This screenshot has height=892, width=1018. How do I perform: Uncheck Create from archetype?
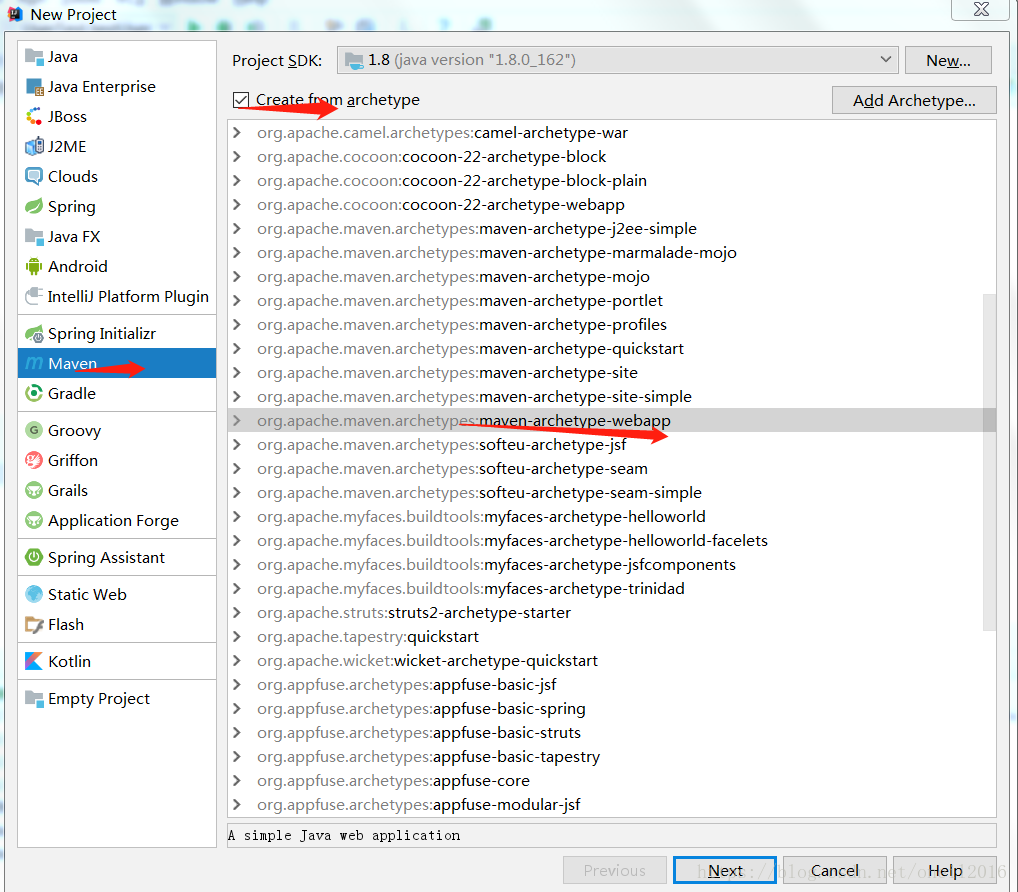(x=239, y=100)
